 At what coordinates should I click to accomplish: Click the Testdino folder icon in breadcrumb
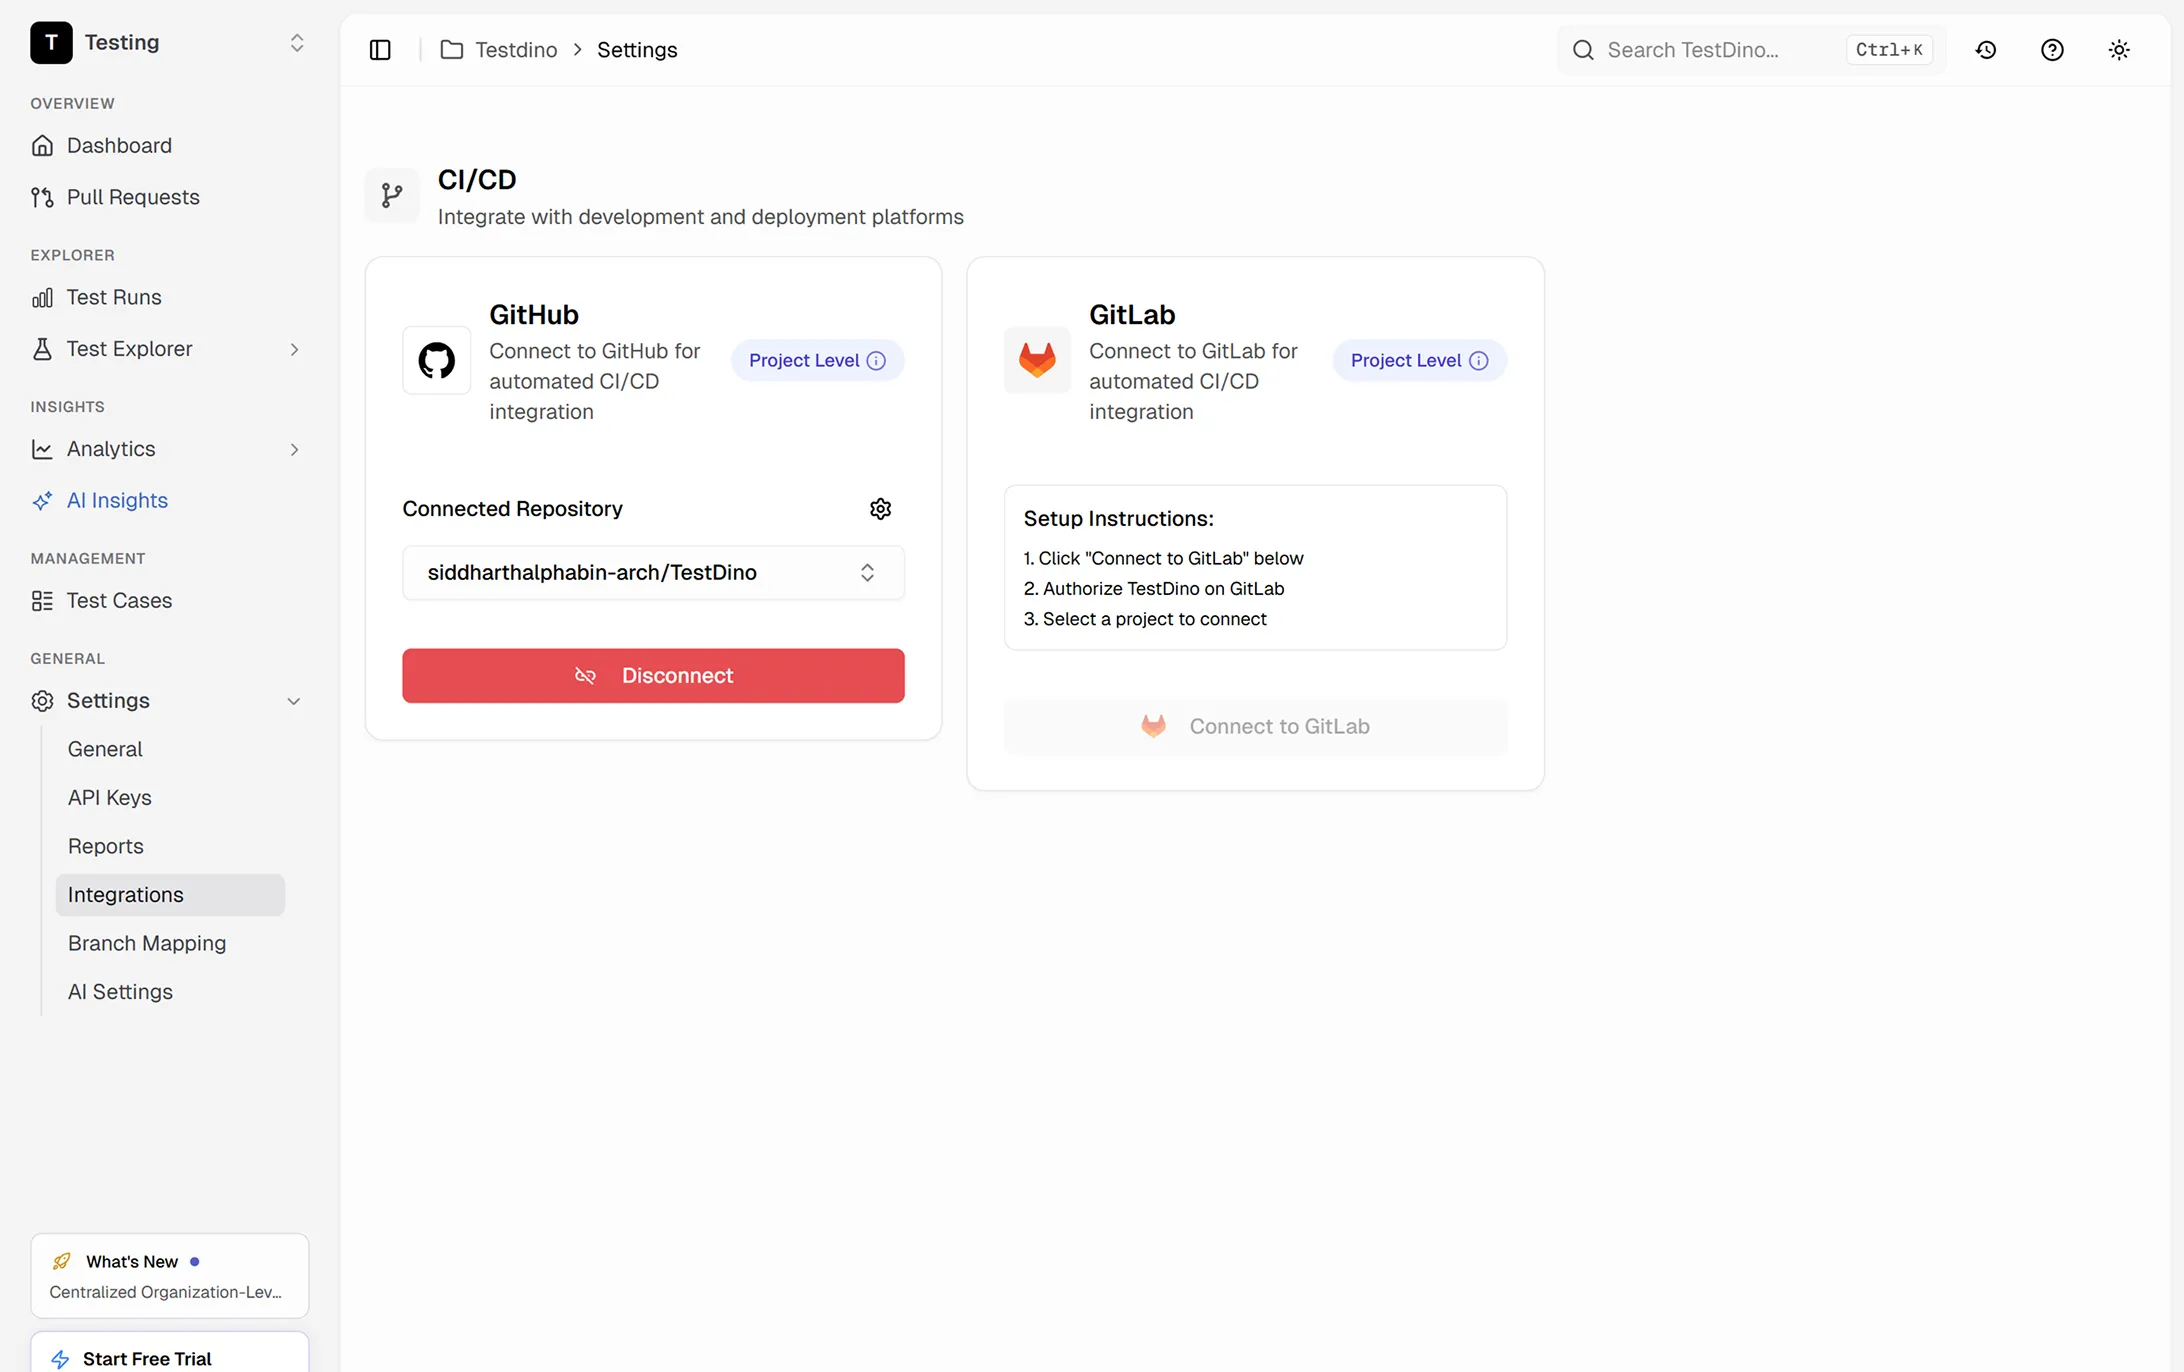pos(452,50)
